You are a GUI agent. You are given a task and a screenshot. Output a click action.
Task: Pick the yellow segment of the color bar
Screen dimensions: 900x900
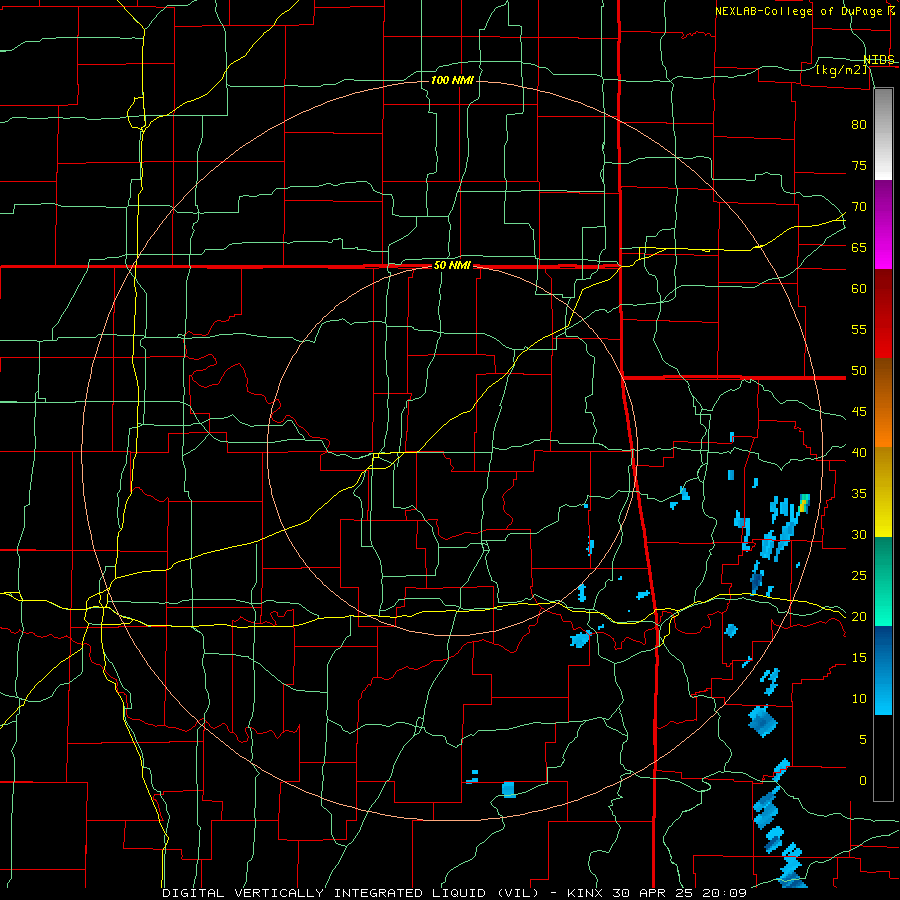883,492
